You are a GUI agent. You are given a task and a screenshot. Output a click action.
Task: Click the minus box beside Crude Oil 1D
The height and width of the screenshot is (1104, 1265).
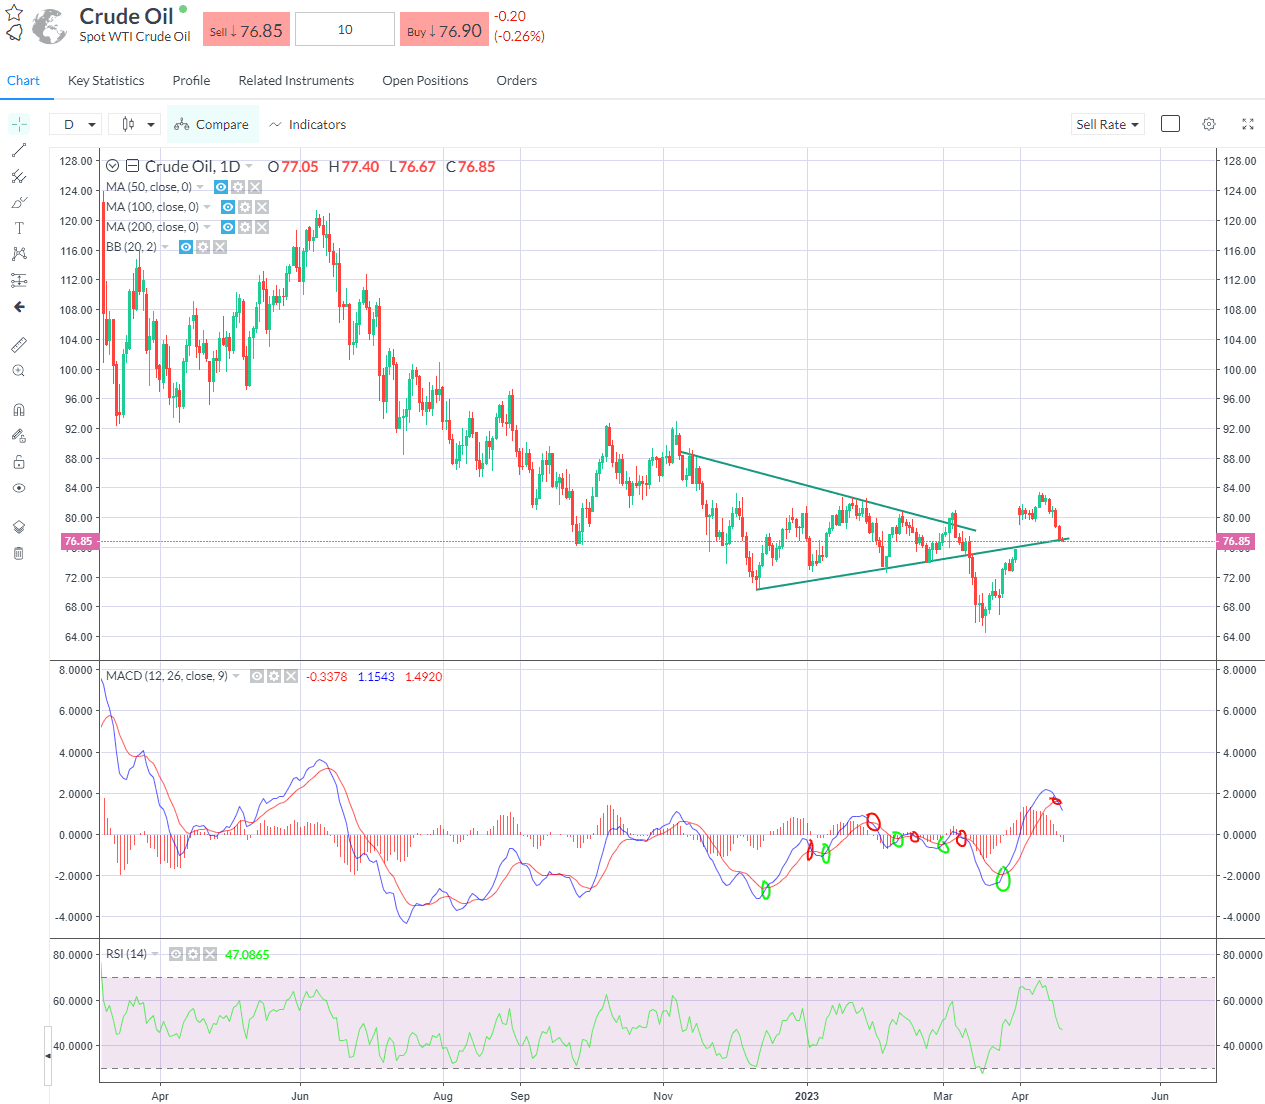132,167
